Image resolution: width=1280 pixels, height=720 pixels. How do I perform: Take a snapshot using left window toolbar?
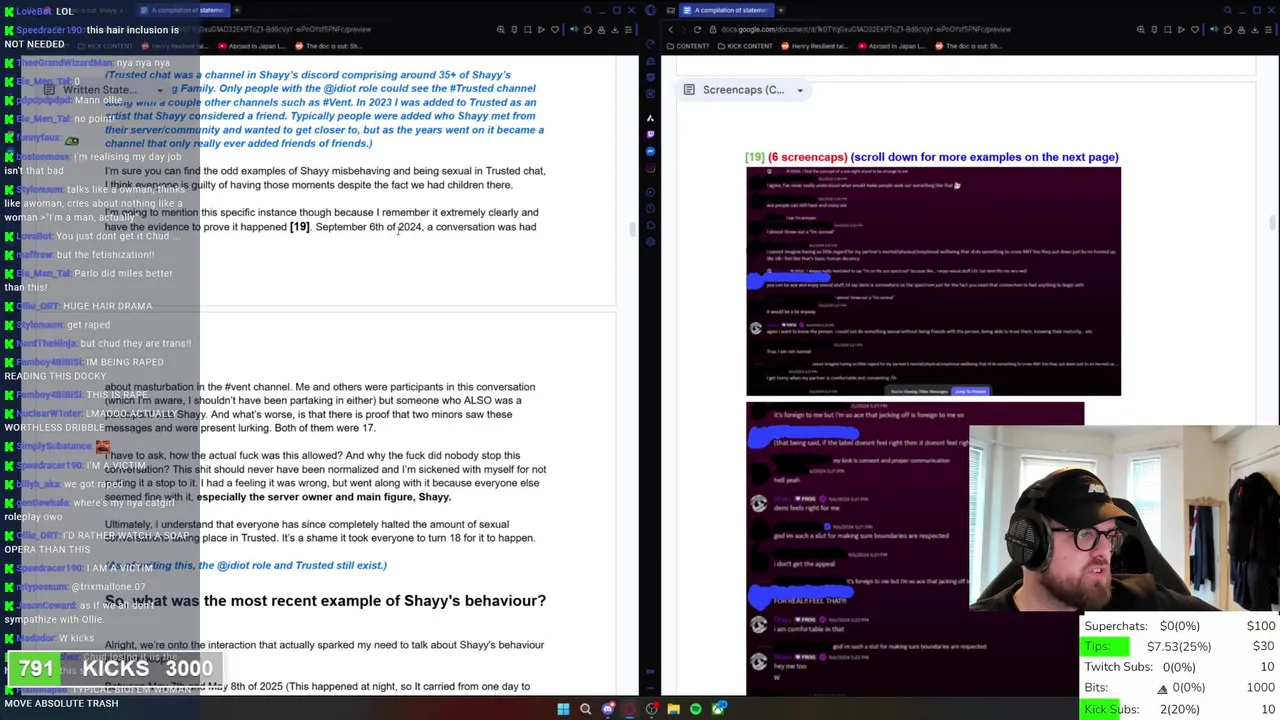tap(527, 30)
